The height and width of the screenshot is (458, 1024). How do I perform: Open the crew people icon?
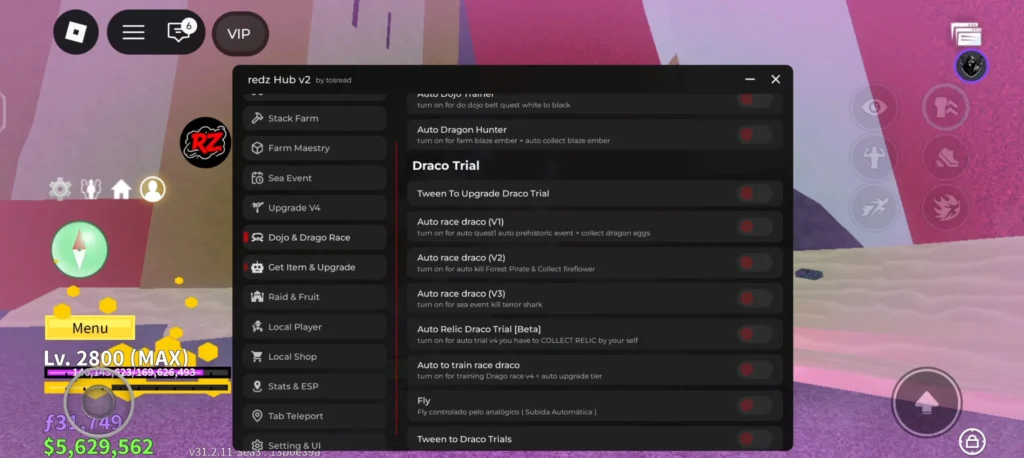90,189
